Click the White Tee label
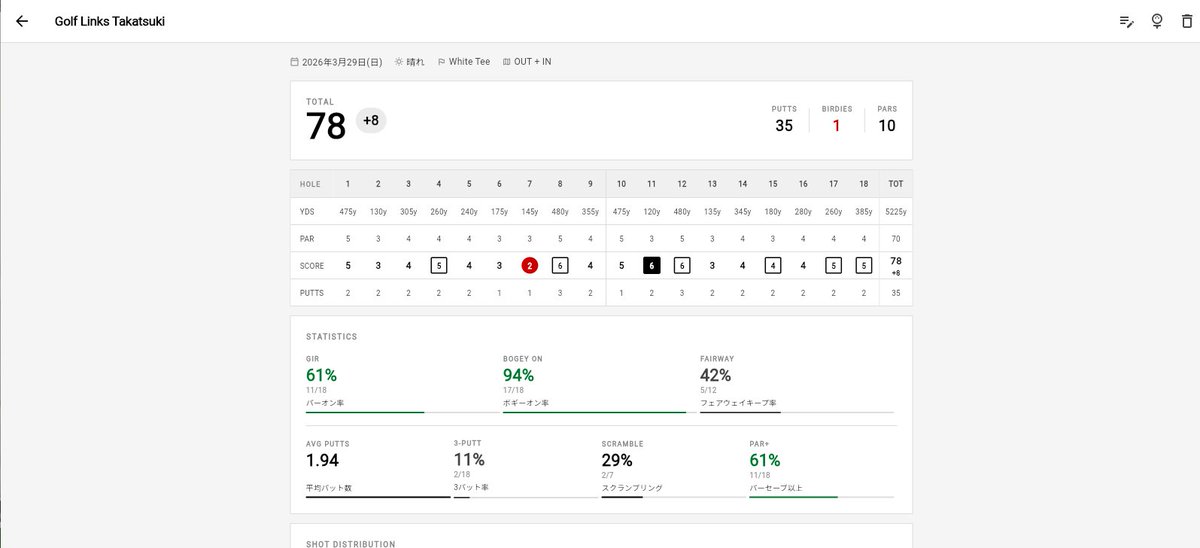This screenshot has height=548, width=1200. pos(469,62)
